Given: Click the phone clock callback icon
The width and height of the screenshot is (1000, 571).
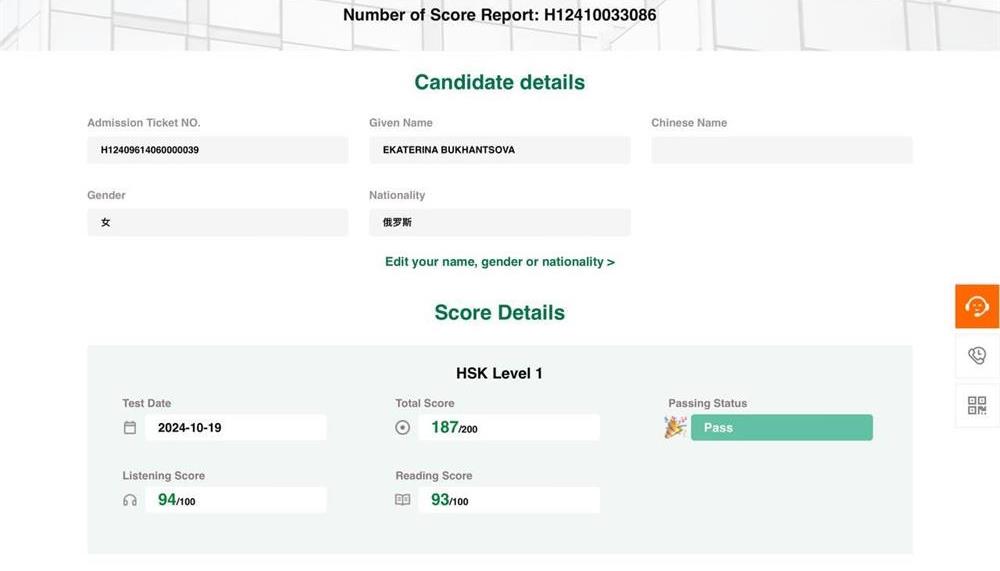Looking at the screenshot, I should pyautogui.click(x=976, y=355).
